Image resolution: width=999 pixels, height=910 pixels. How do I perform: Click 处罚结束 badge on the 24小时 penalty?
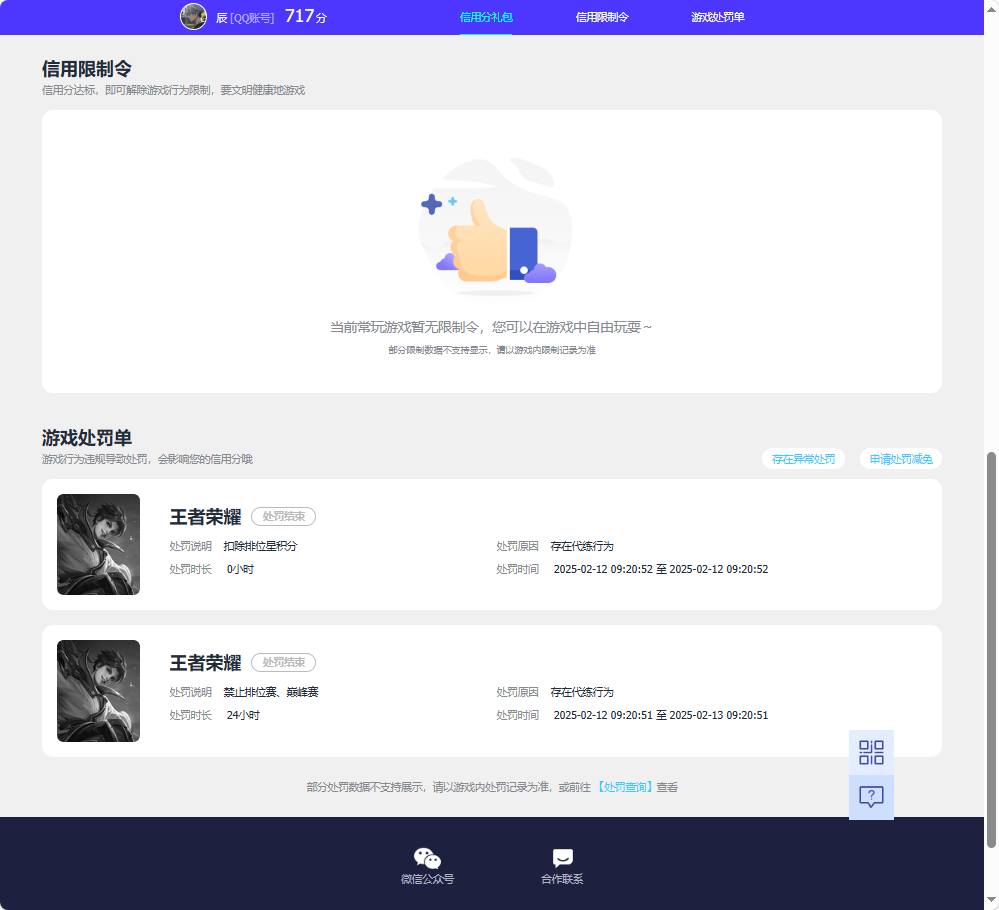284,662
